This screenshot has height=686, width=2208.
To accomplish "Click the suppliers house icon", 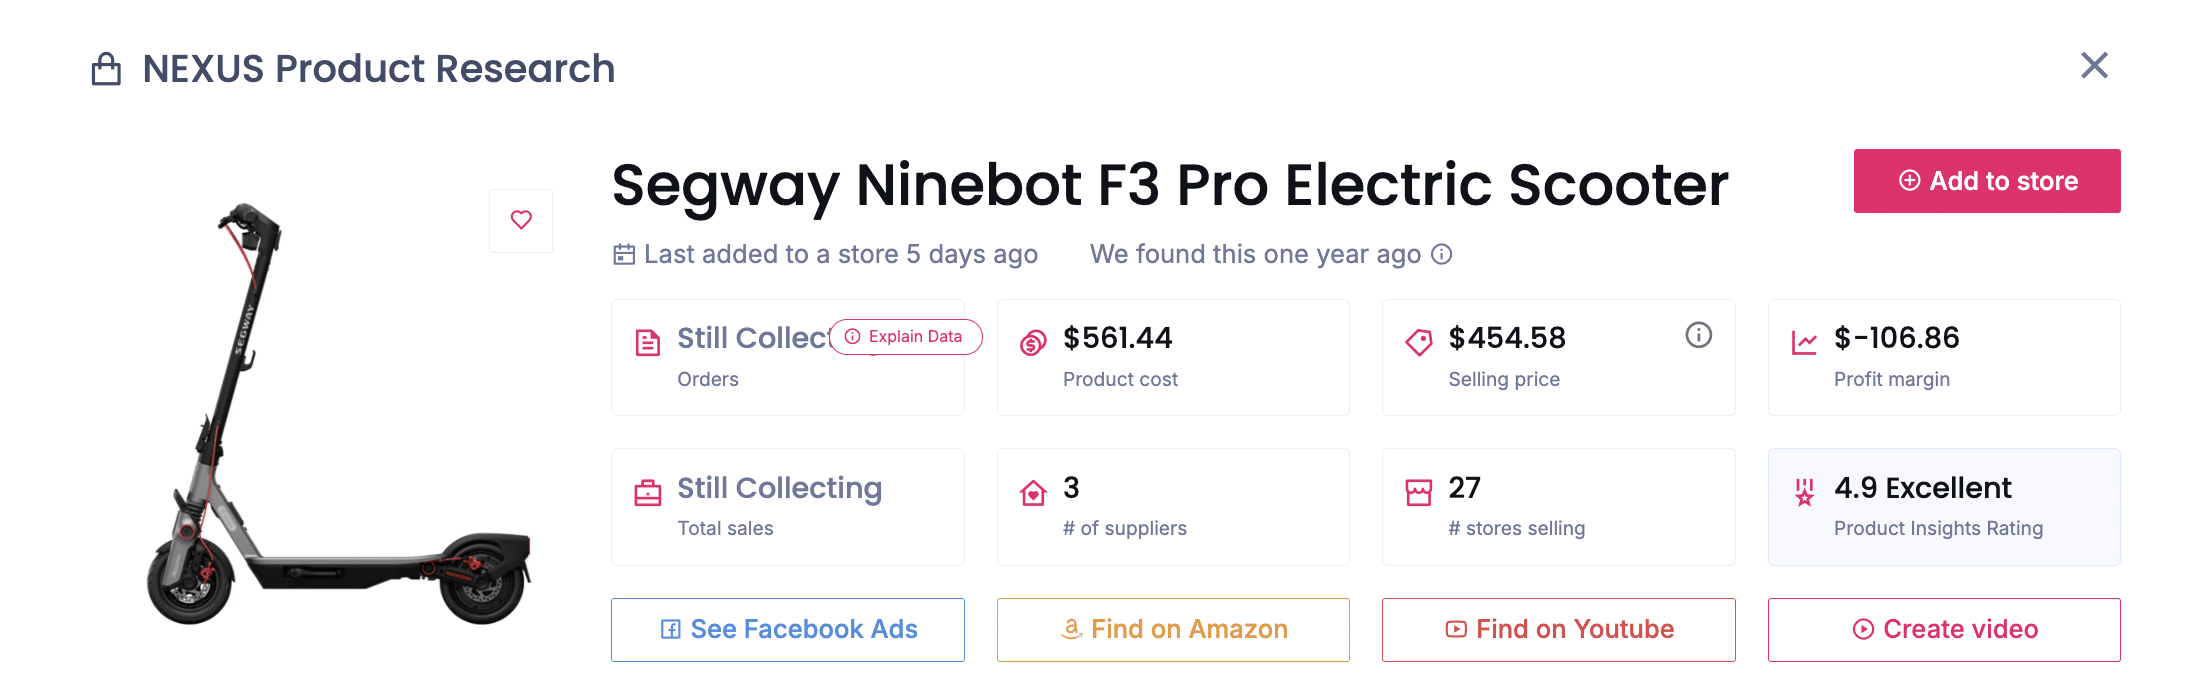I will click(1033, 493).
